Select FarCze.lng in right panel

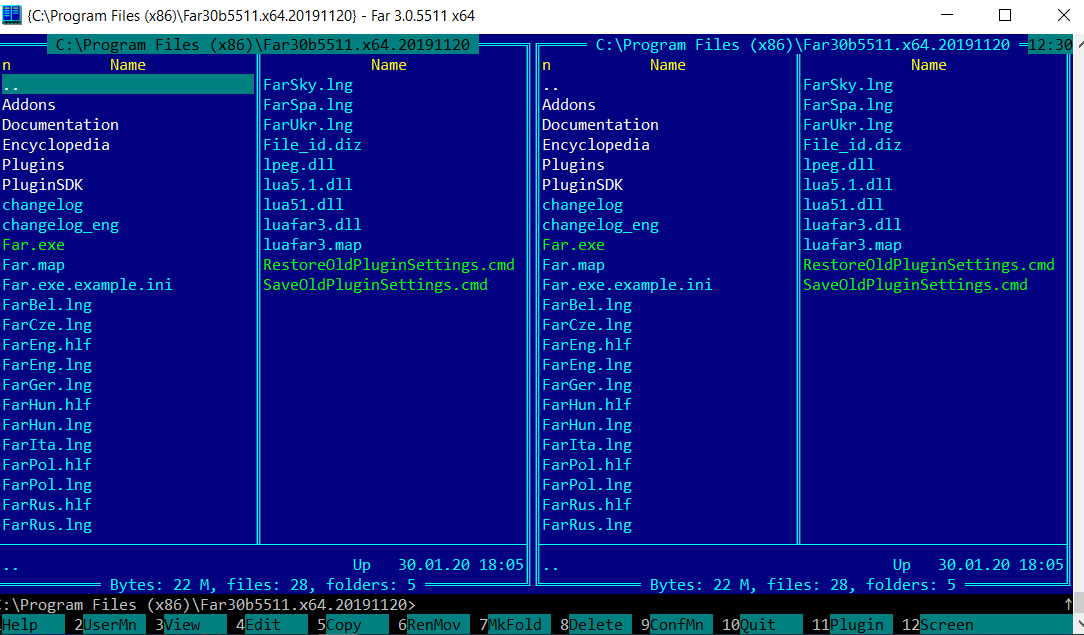click(586, 325)
